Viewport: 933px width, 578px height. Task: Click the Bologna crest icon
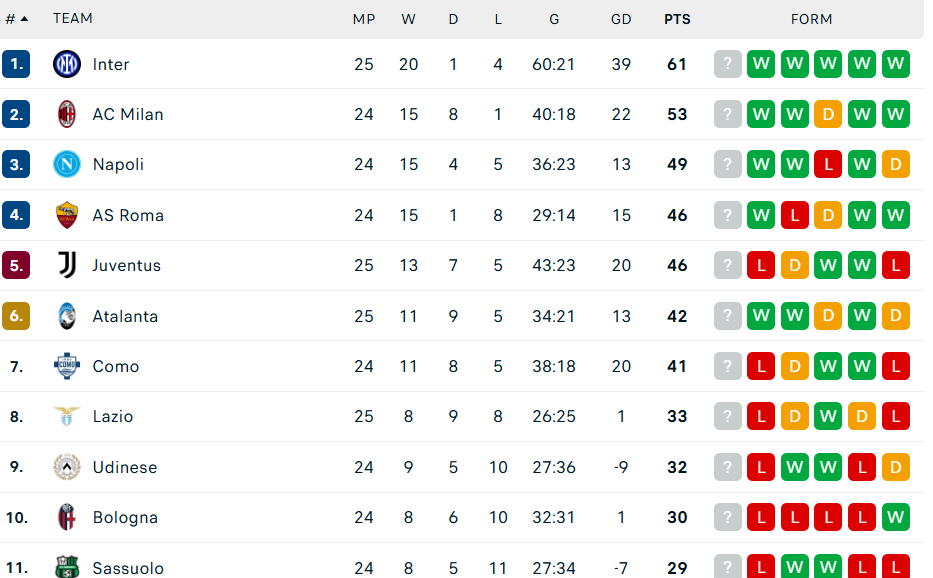[x=66, y=517]
